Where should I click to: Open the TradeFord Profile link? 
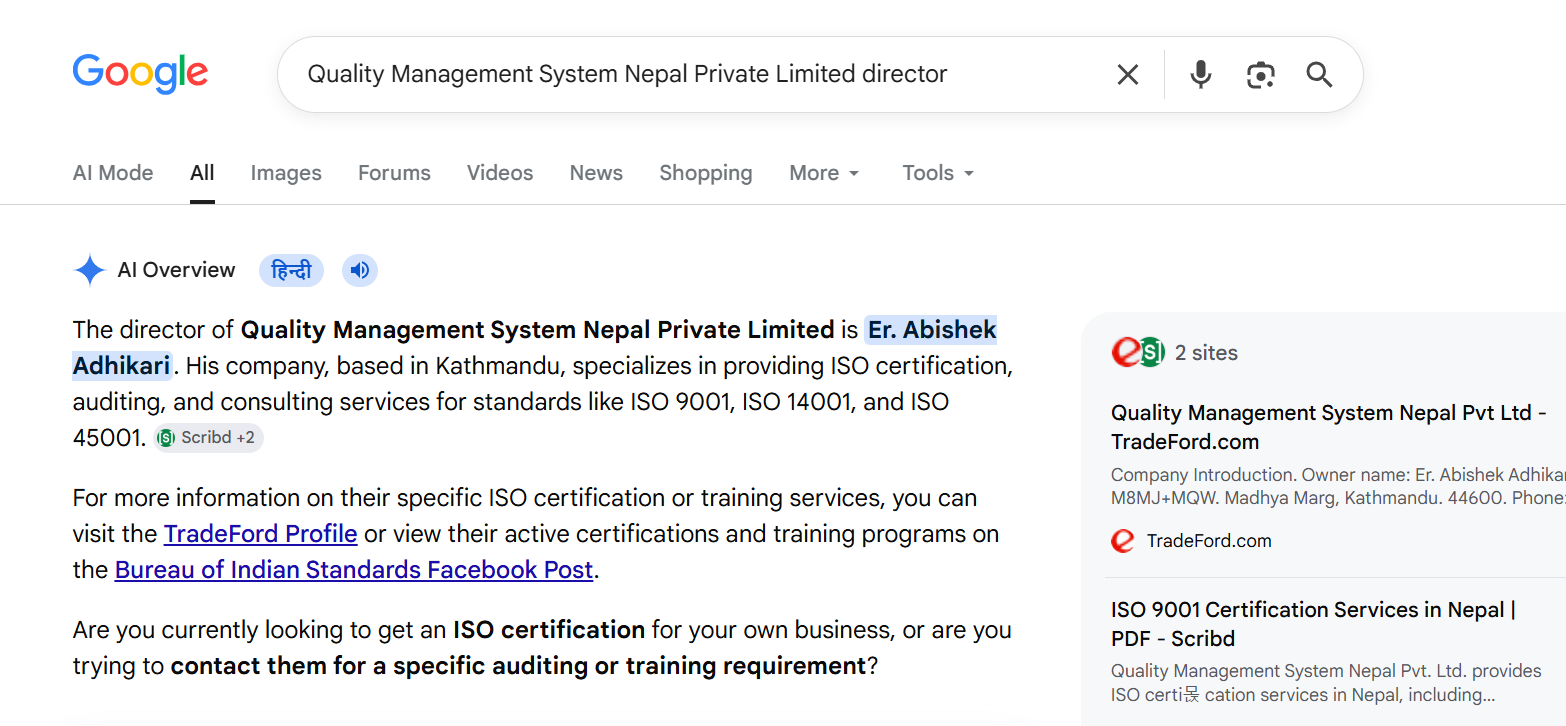tap(260, 534)
